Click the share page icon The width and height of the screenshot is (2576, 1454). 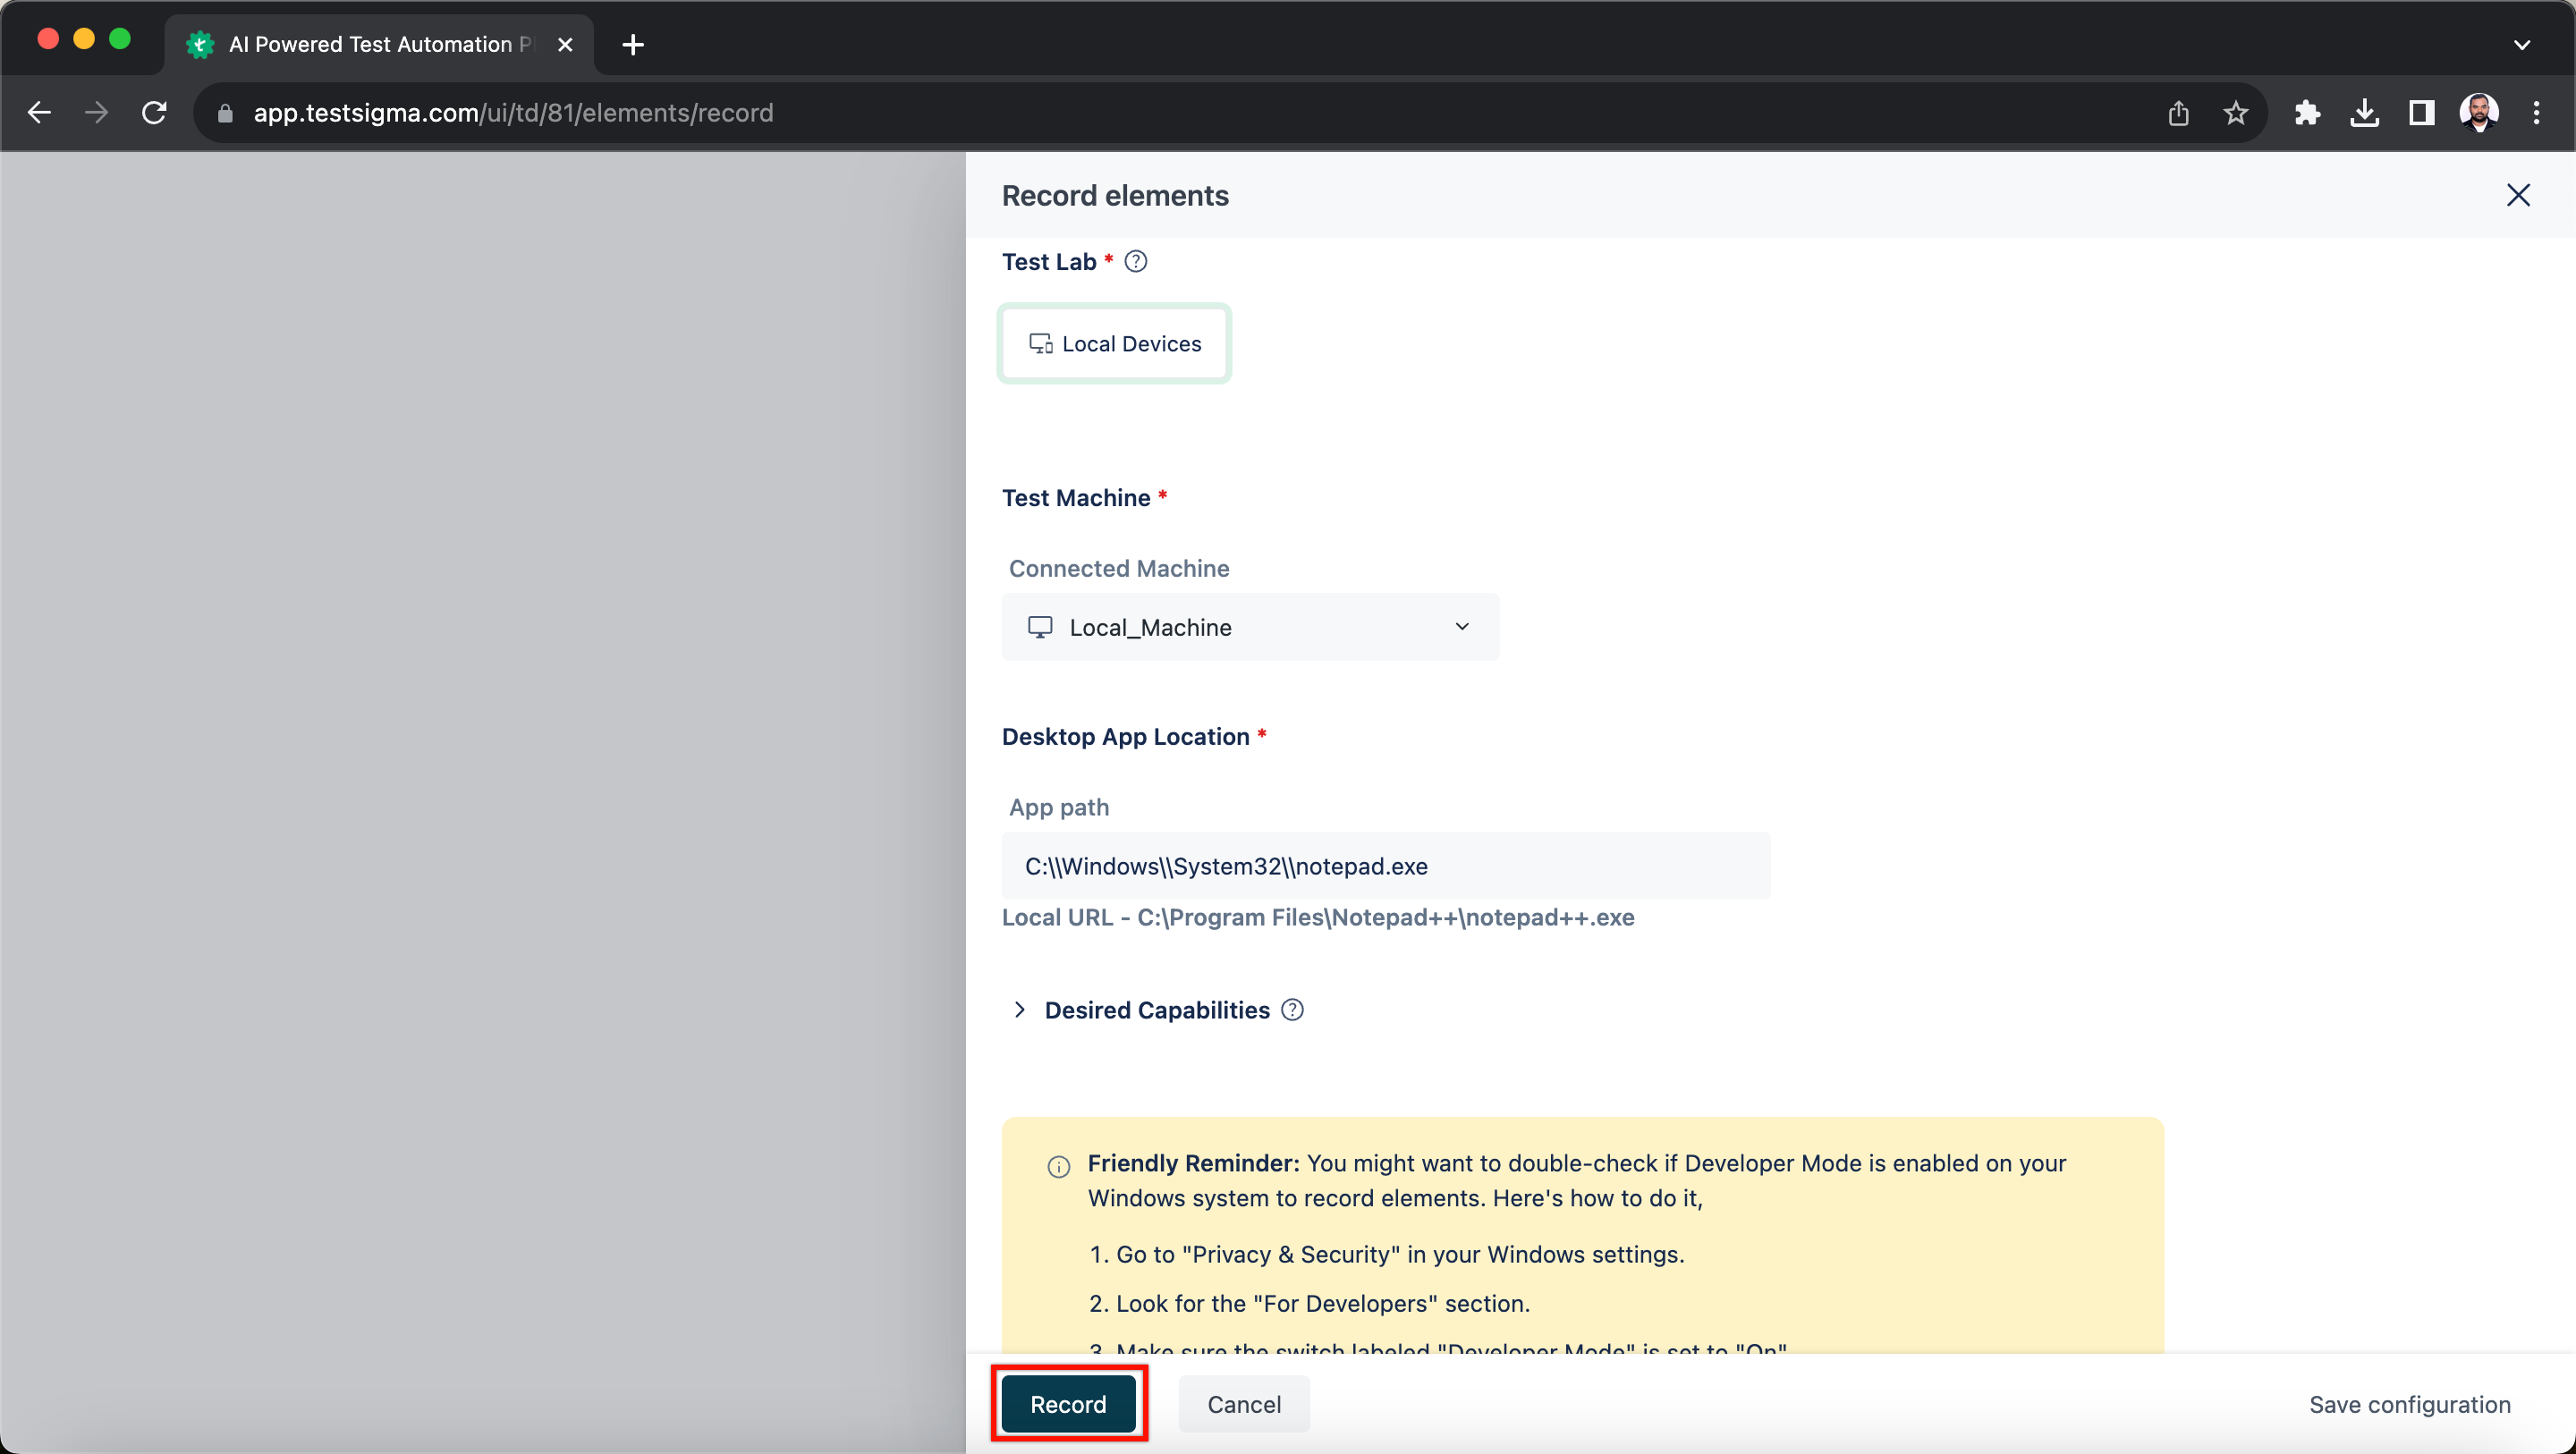click(x=2178, y=113)
